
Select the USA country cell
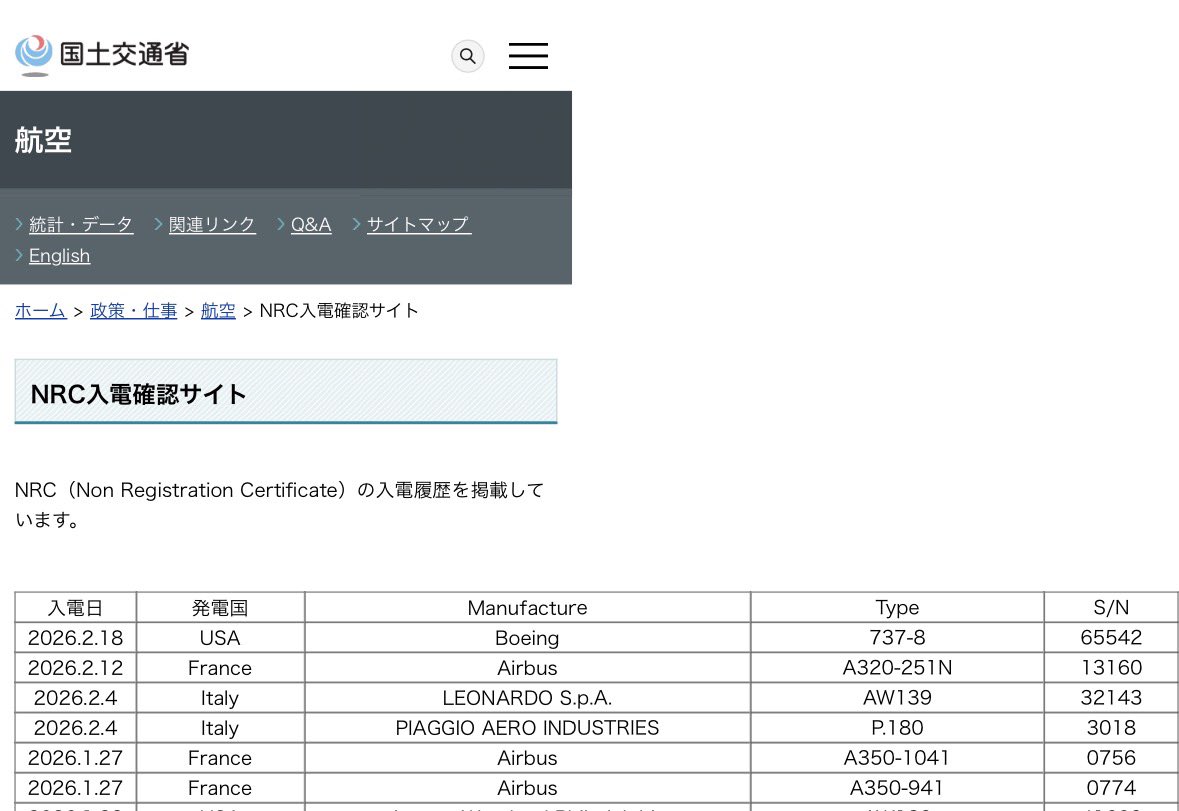(x=220, y=637)
